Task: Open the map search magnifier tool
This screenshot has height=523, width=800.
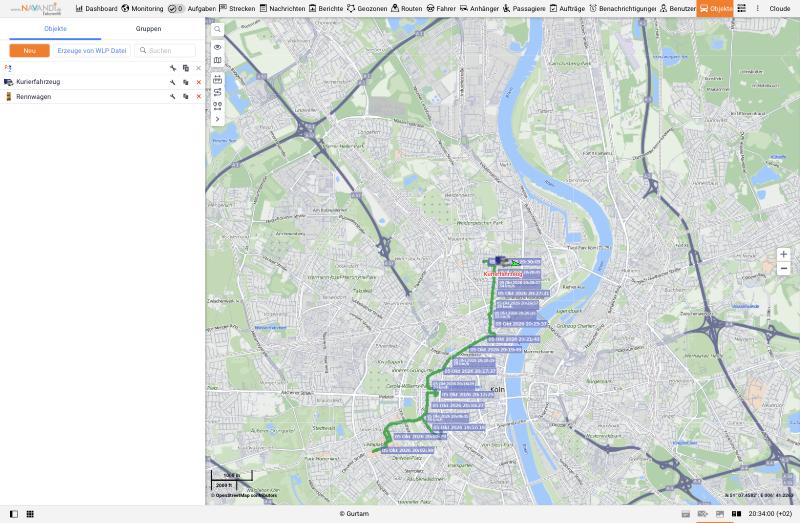Action: pos(217,30)
